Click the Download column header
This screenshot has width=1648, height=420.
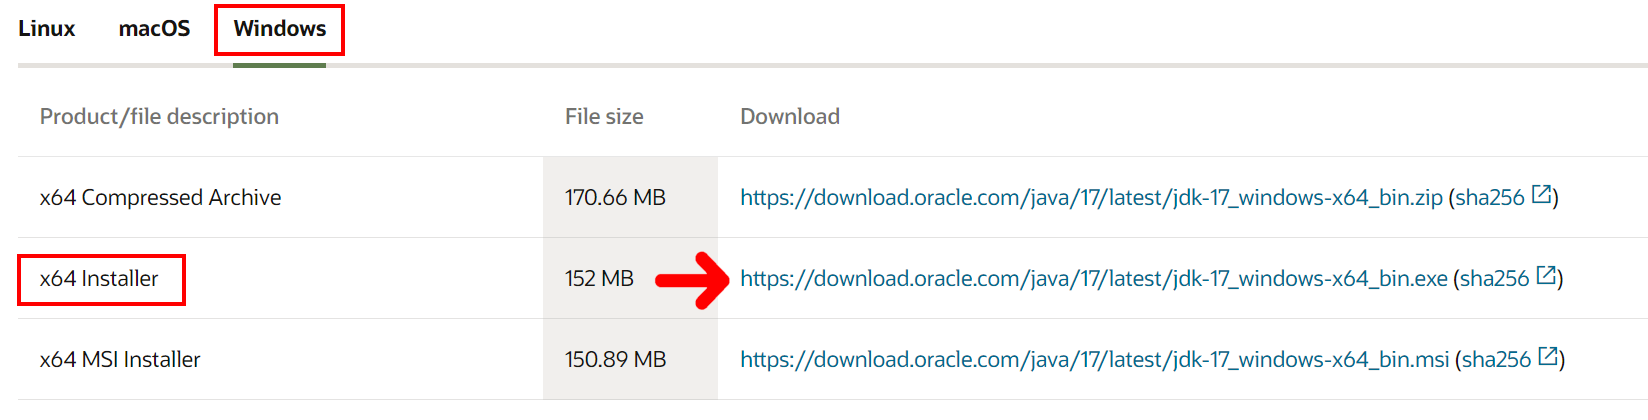coord(790,116)
